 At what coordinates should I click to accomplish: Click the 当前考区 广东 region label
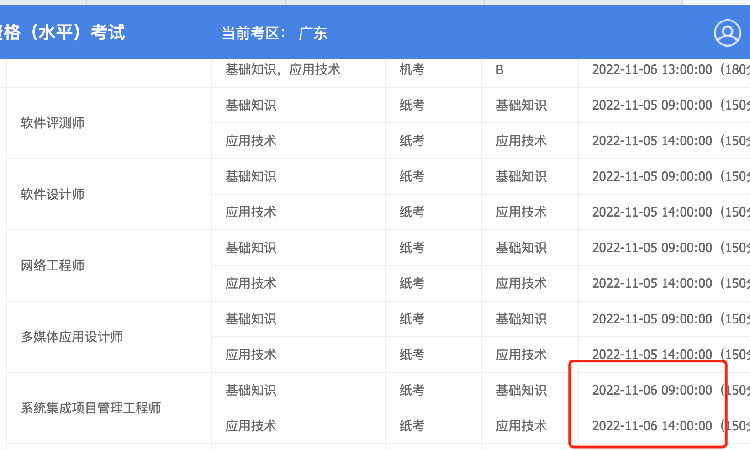[274, 33]
